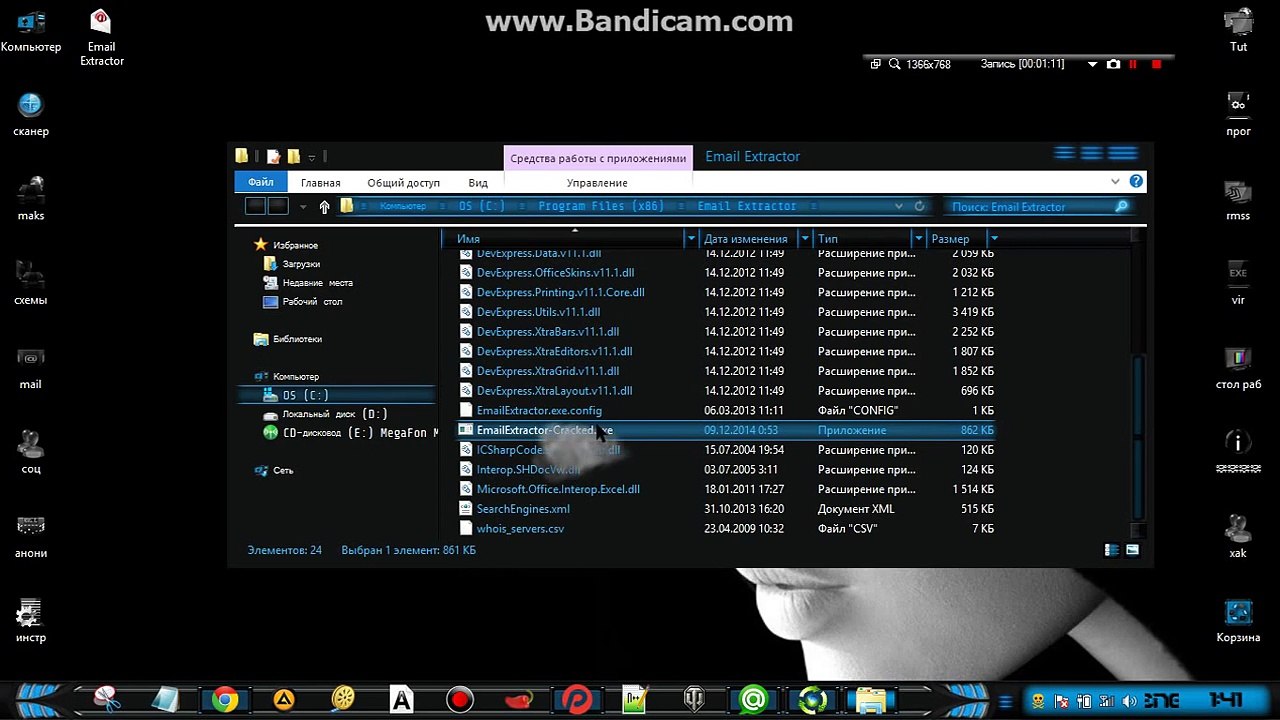This screenshot has width=1280, height=720.
Task: Select the стол раб desktop icon
Action: 1238,367
